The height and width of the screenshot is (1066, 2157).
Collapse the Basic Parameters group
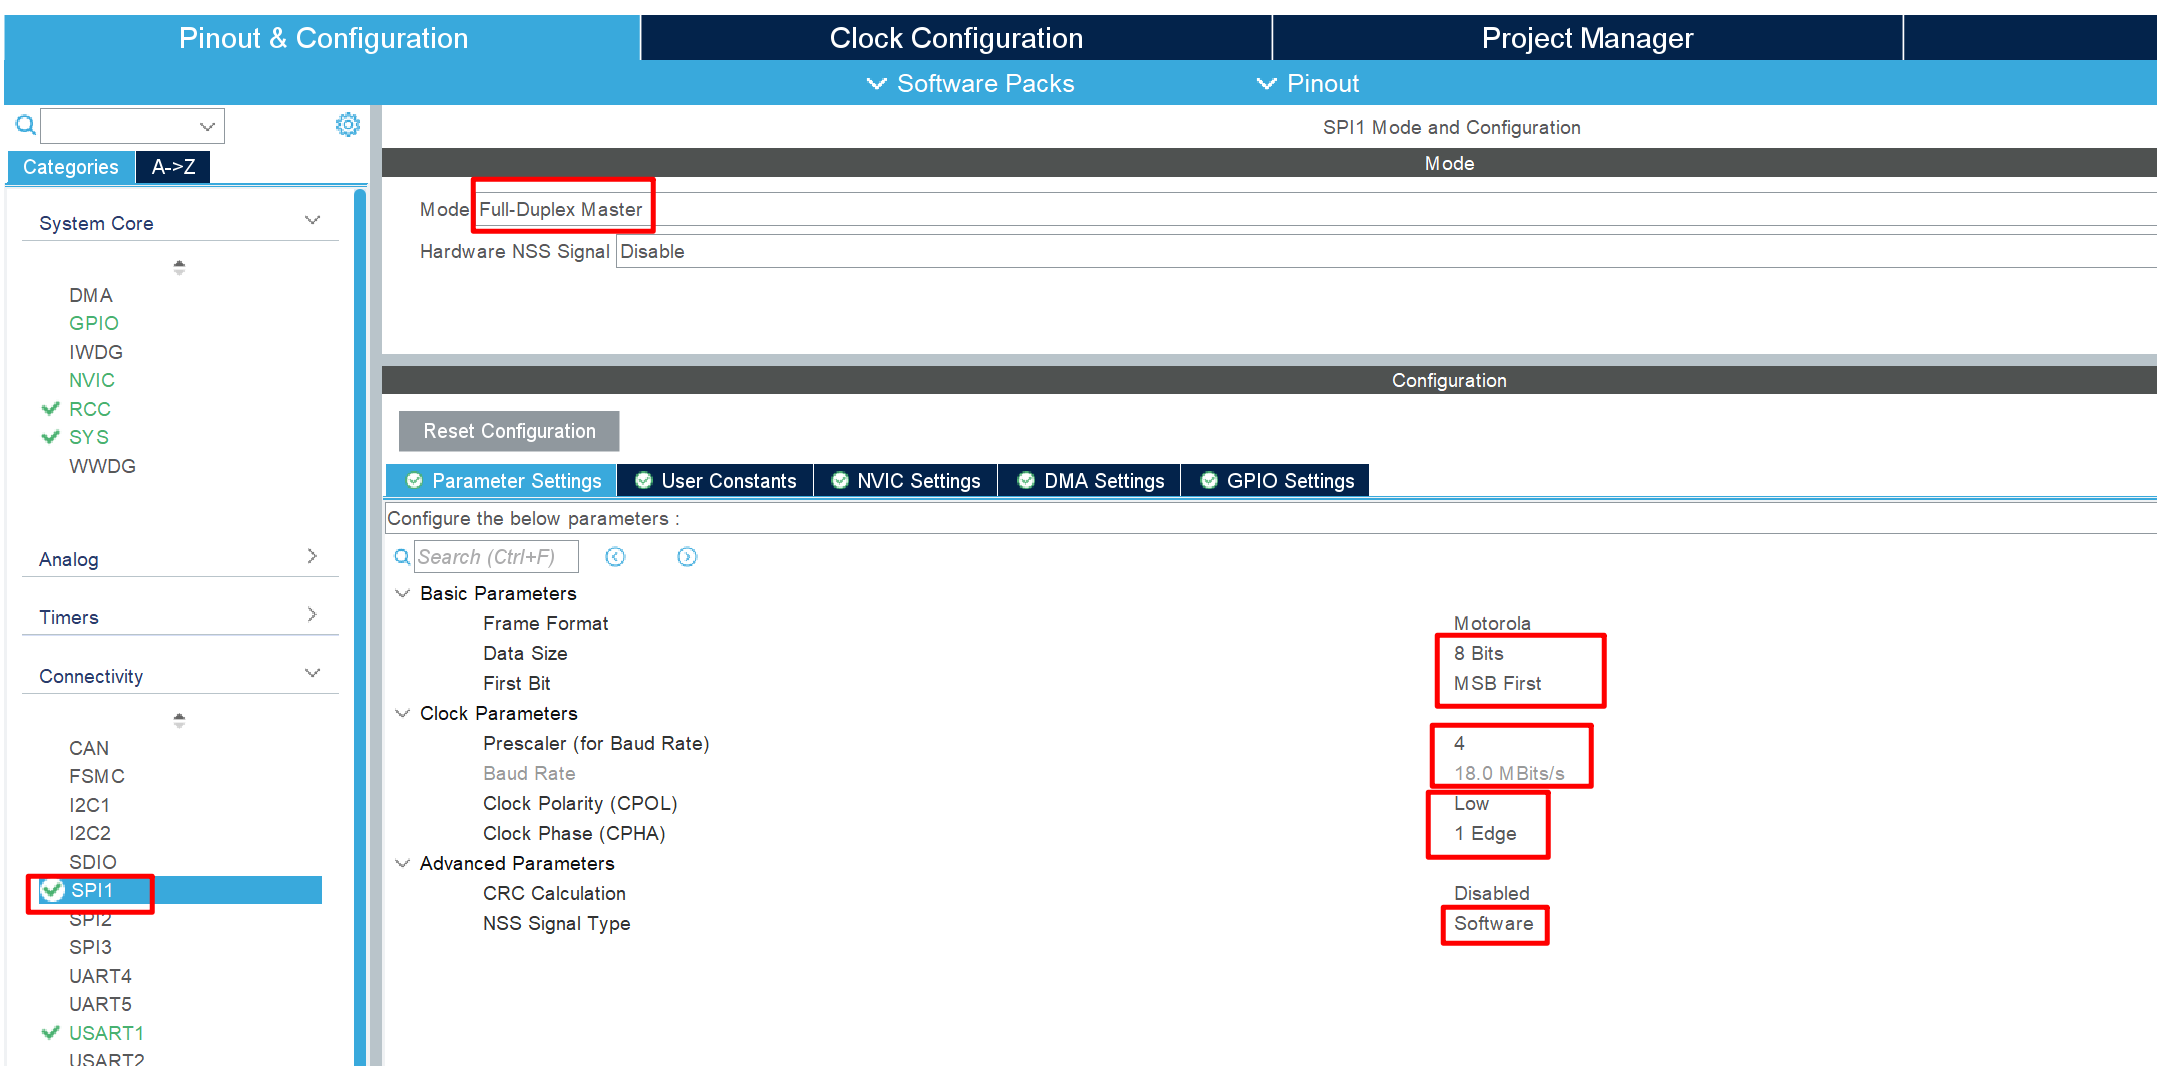point(402,593)
